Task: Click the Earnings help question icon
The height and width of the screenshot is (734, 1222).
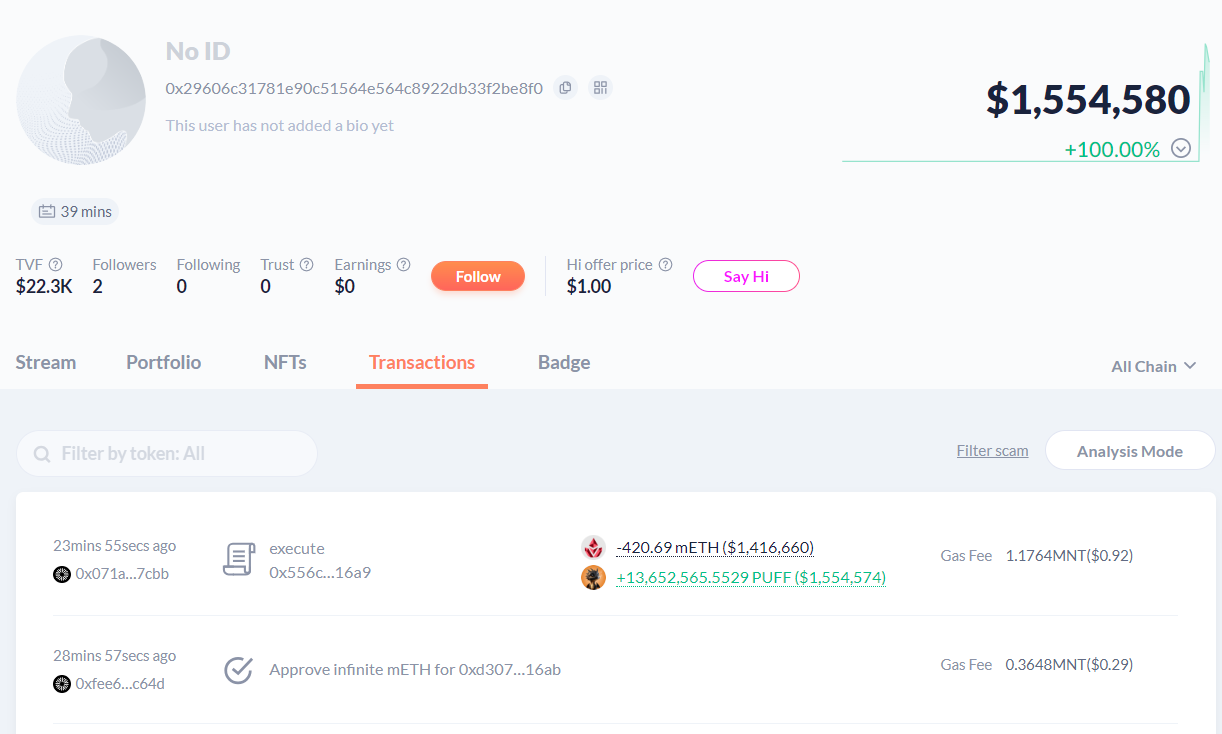Action: (403, 265)
